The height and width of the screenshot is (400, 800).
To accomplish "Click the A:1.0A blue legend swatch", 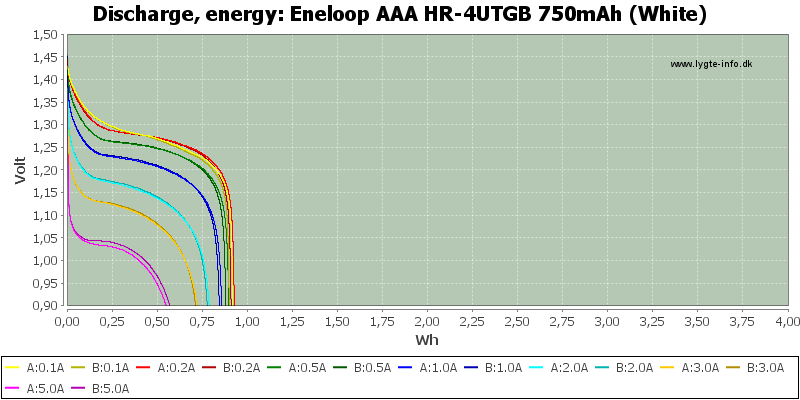I will (406, 367).
